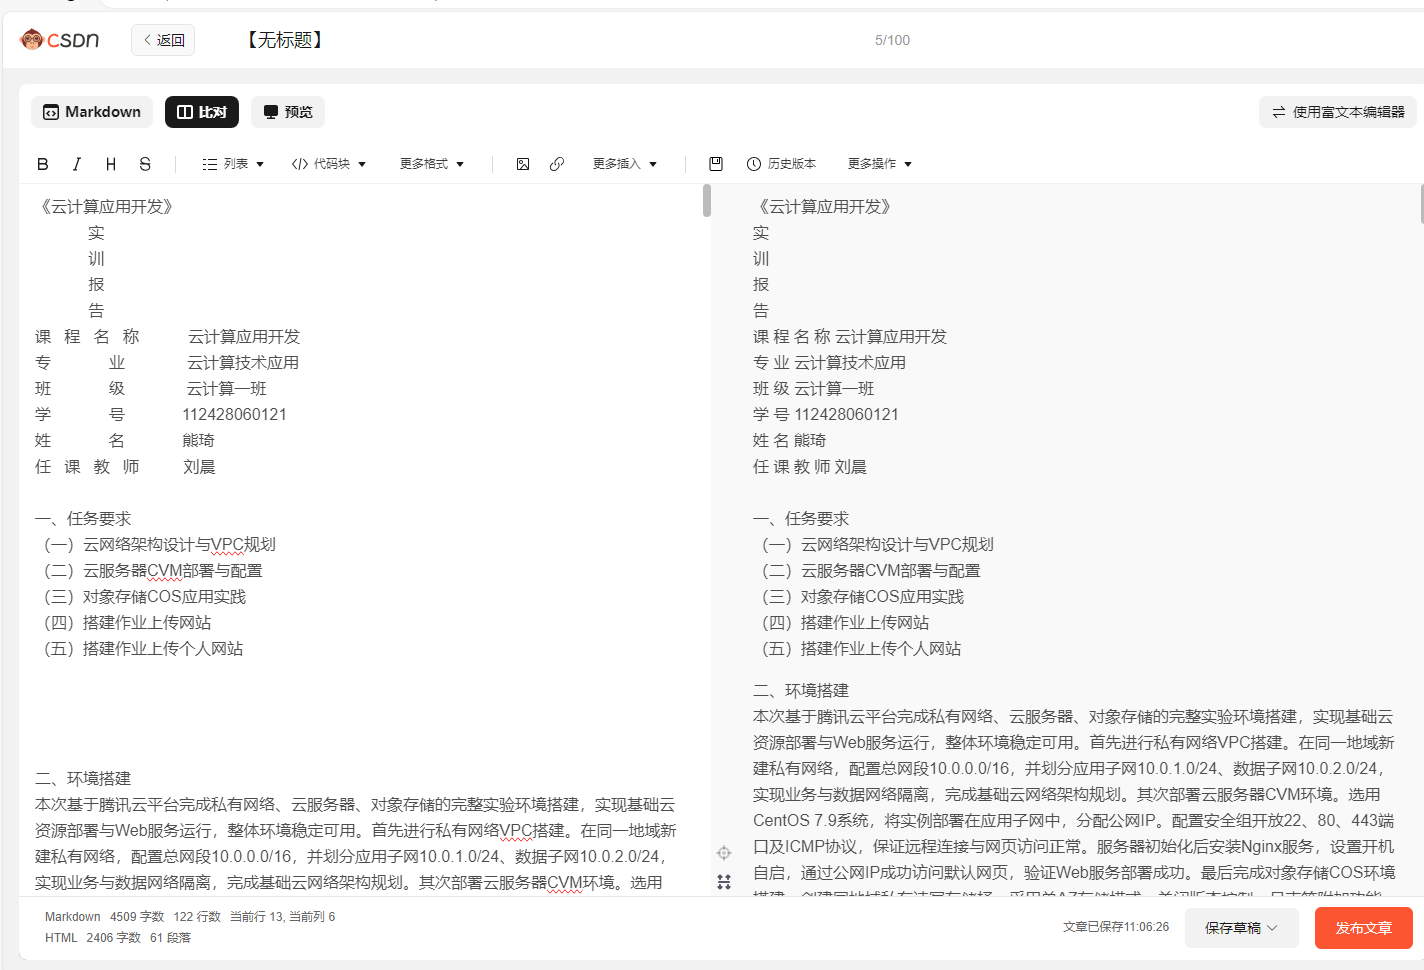Open the 代码块 code block dropdown
The image size is (1424, 970).
tap(329, 164)
